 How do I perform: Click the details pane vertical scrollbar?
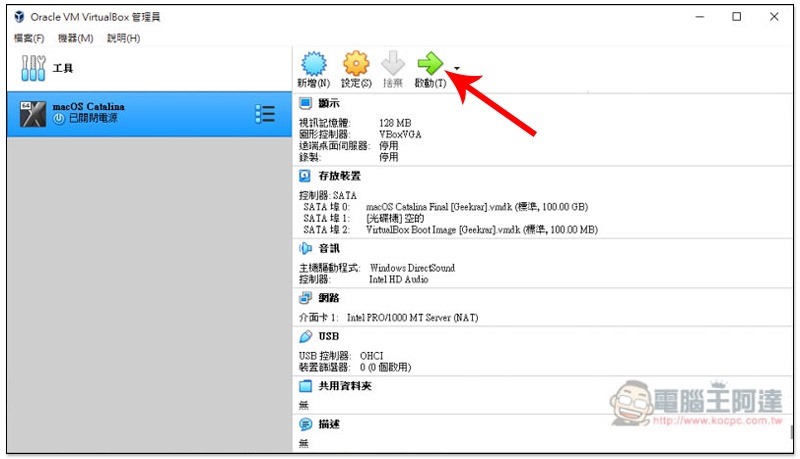click(791, 431)
